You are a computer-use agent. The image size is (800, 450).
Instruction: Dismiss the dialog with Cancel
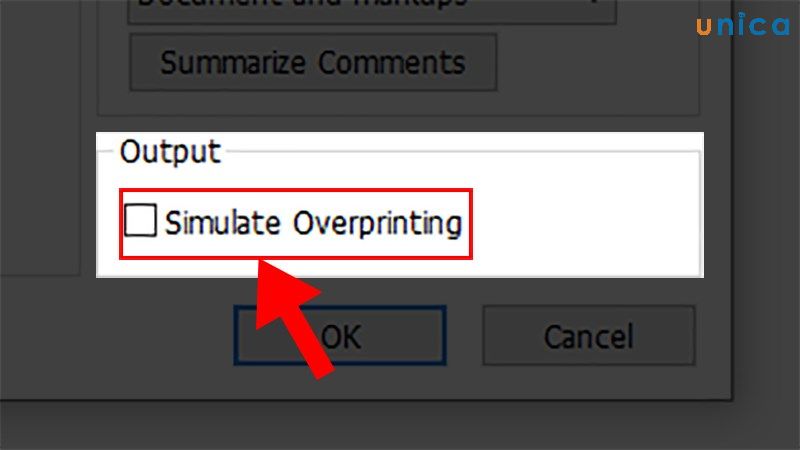pyautogui.click(x=589, y=335)
